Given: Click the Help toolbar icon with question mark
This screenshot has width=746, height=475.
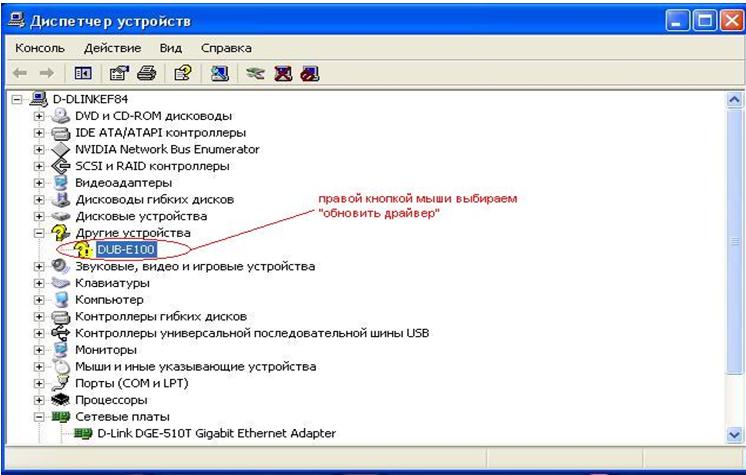Looking at the screenshot, I should [x=182, y=73].
